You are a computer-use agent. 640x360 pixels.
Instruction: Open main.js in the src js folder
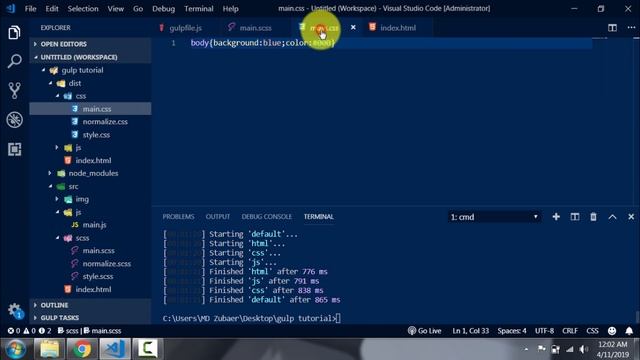tap(94, 225)
